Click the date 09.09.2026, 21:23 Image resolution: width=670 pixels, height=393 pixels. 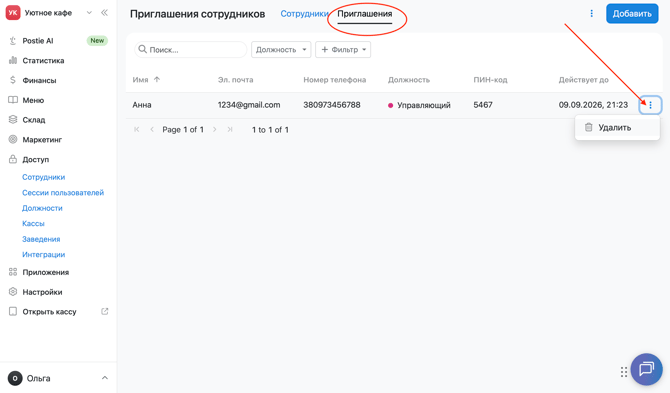click(x=593, y=105)
